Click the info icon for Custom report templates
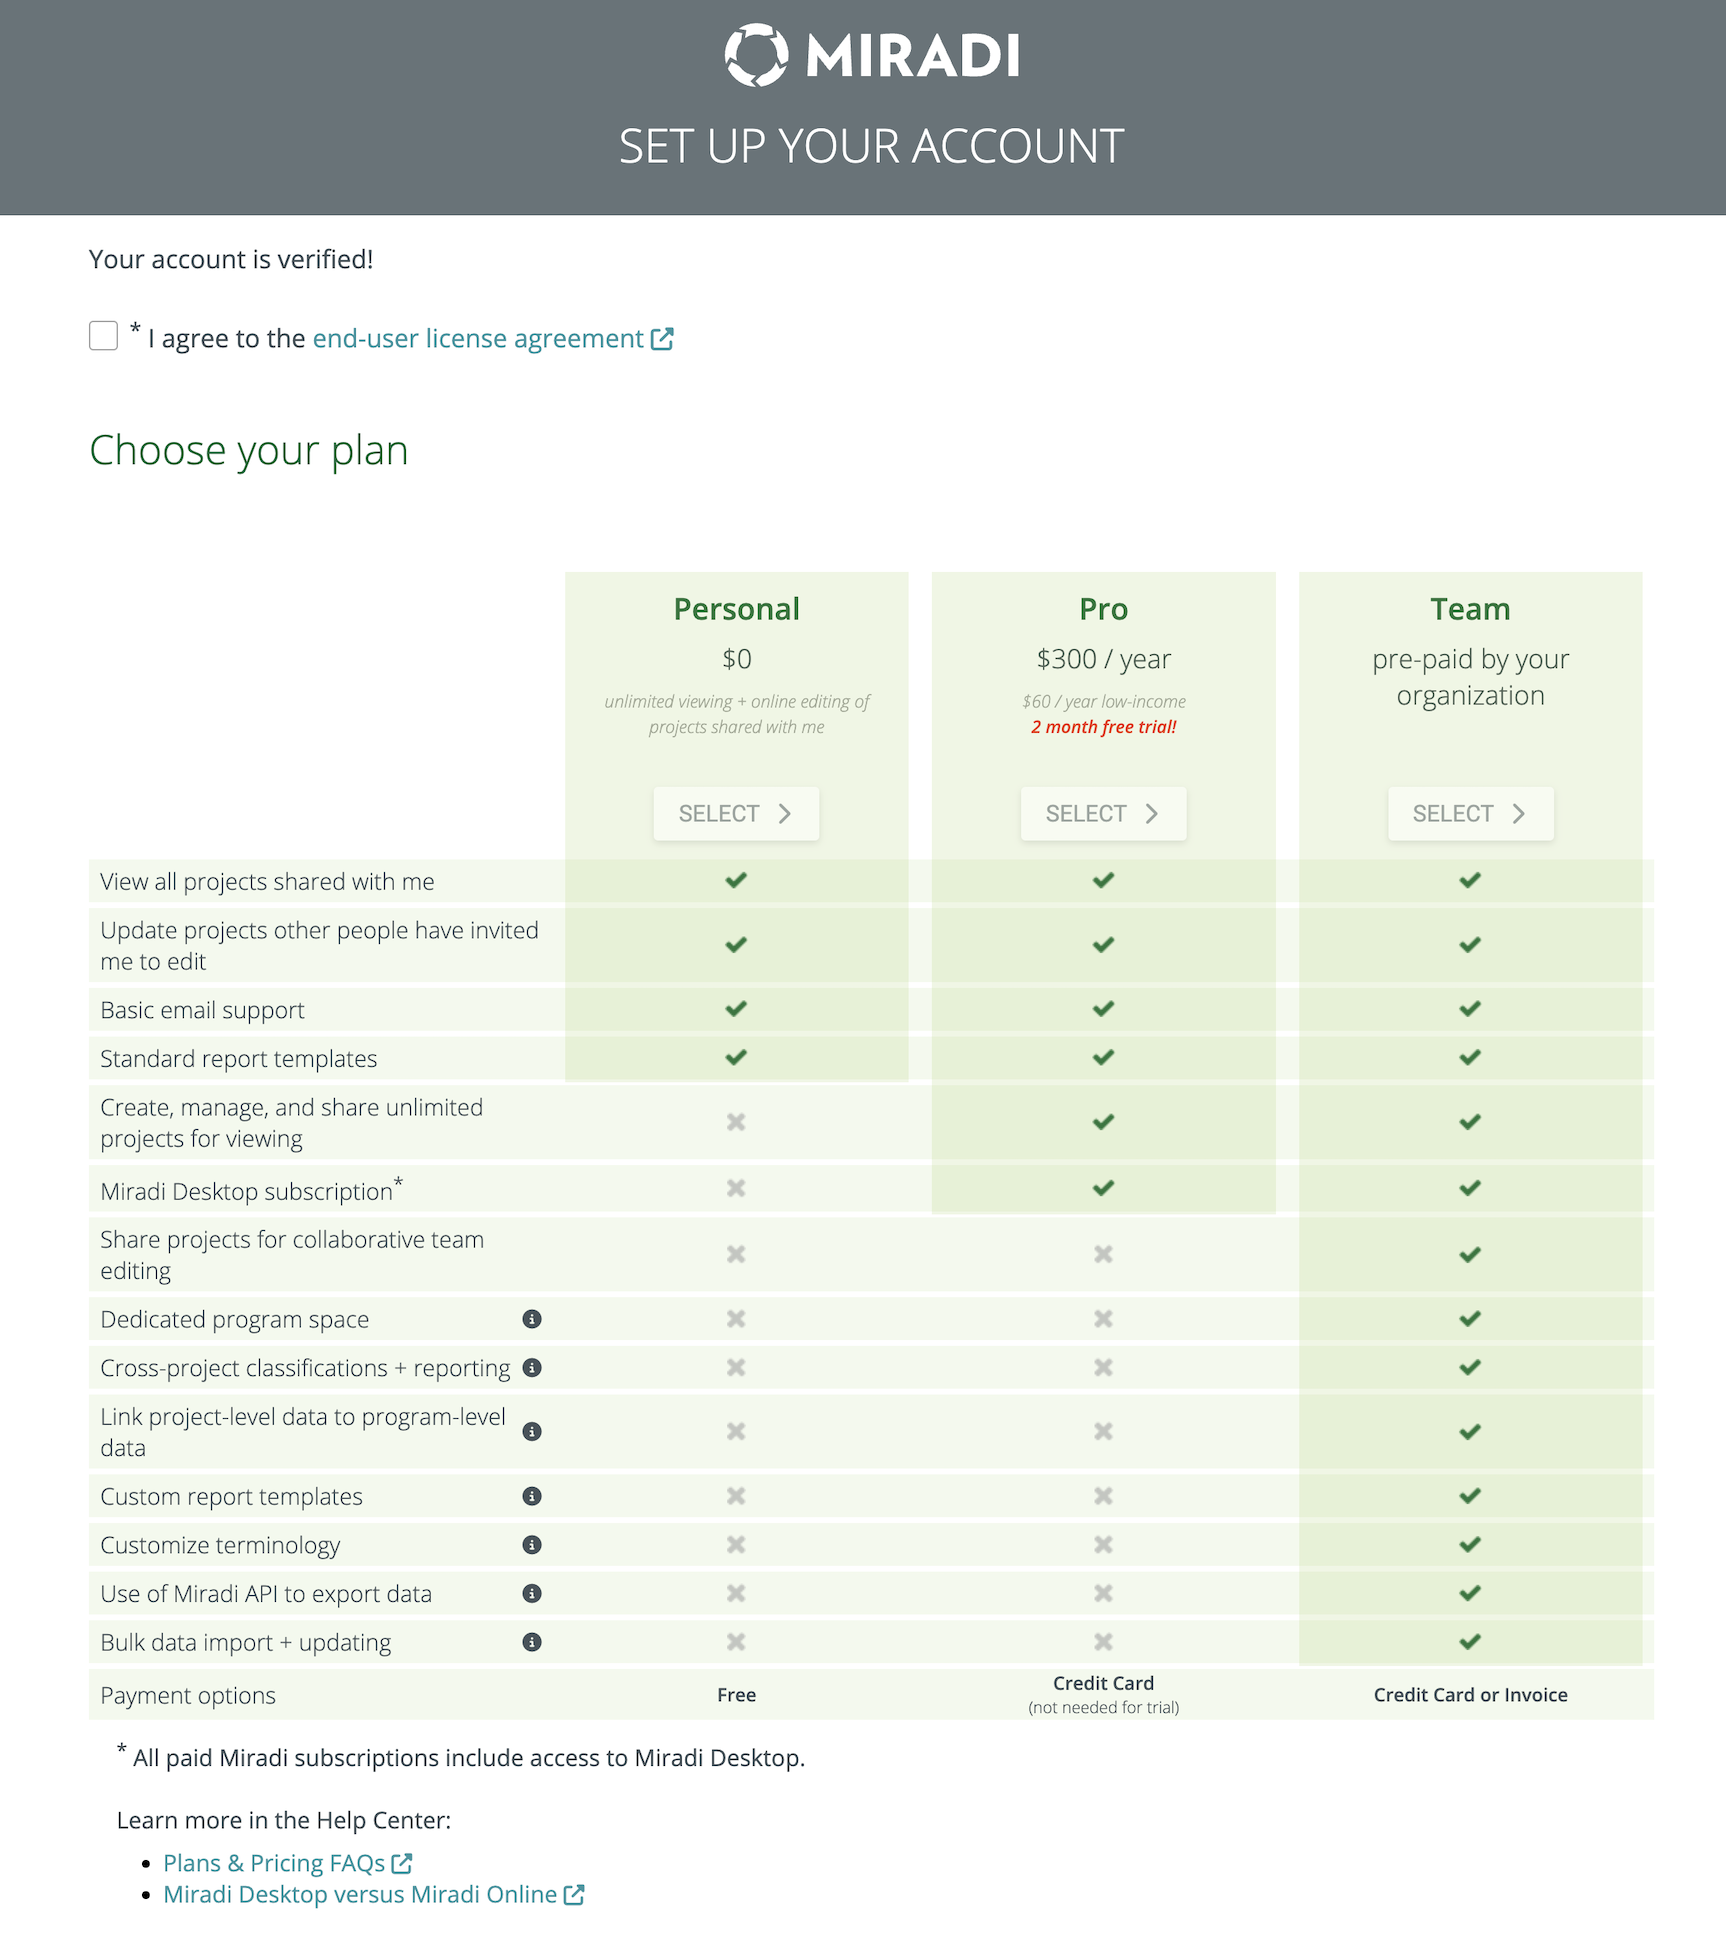This screenshot has width=1726, height=1942. [x=532, y=1496]
